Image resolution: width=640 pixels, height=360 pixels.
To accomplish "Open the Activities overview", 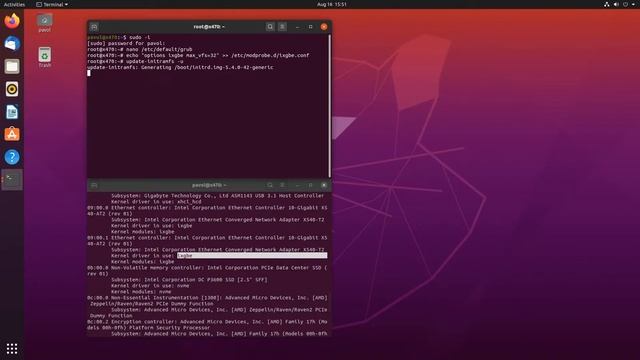I will [14, 4].
